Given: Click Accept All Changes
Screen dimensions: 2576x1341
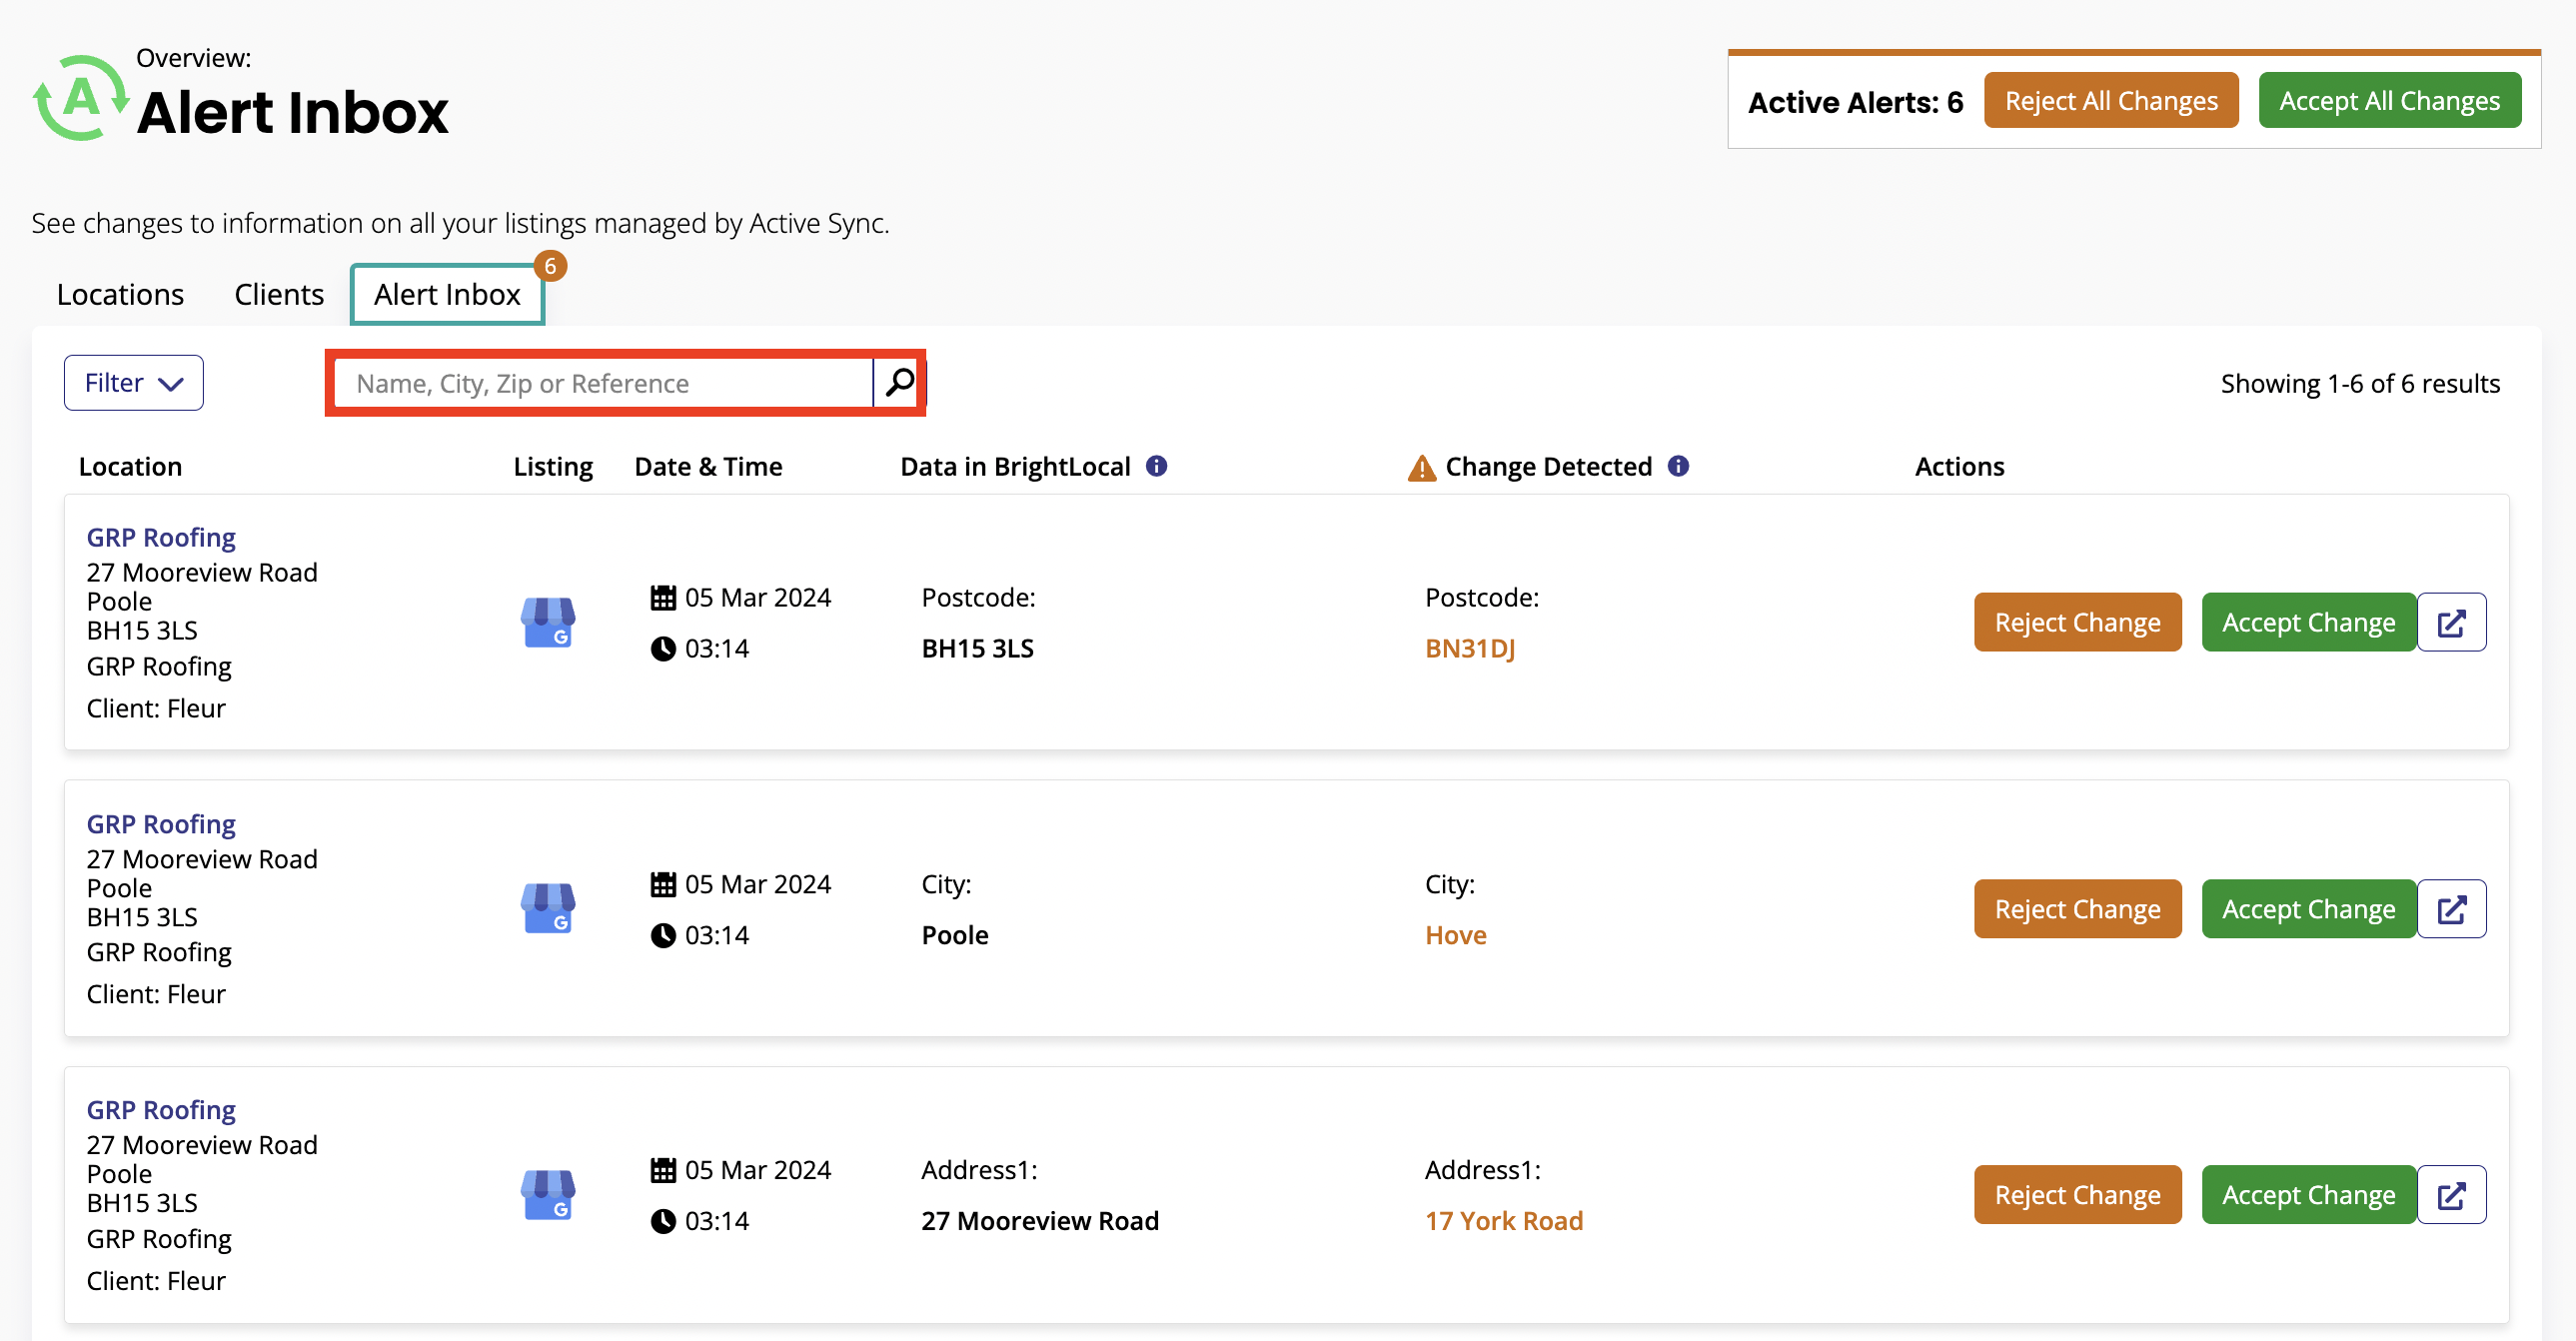Looking at the screenshot, I should coord(2389,100).
